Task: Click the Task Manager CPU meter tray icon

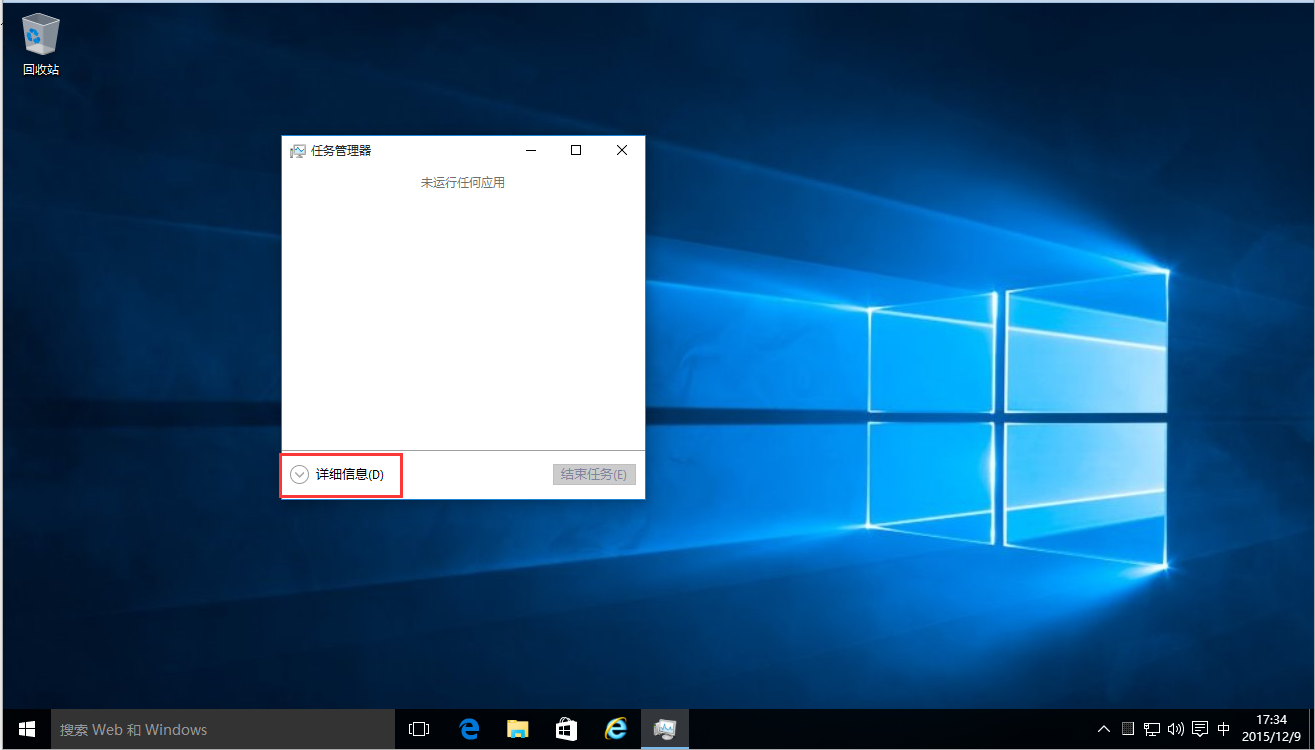Action: [x=1128, y=729]
